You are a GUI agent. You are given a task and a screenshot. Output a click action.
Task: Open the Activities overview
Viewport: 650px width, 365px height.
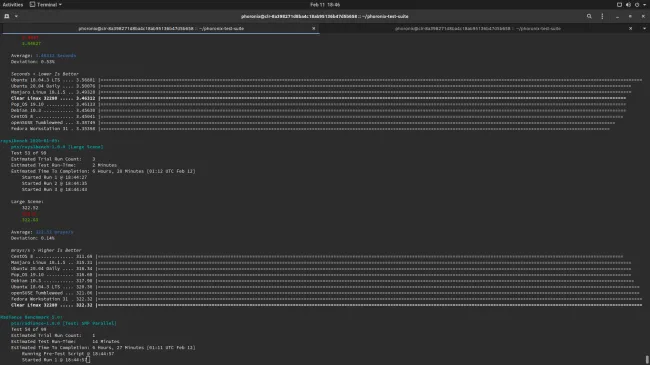13,5
